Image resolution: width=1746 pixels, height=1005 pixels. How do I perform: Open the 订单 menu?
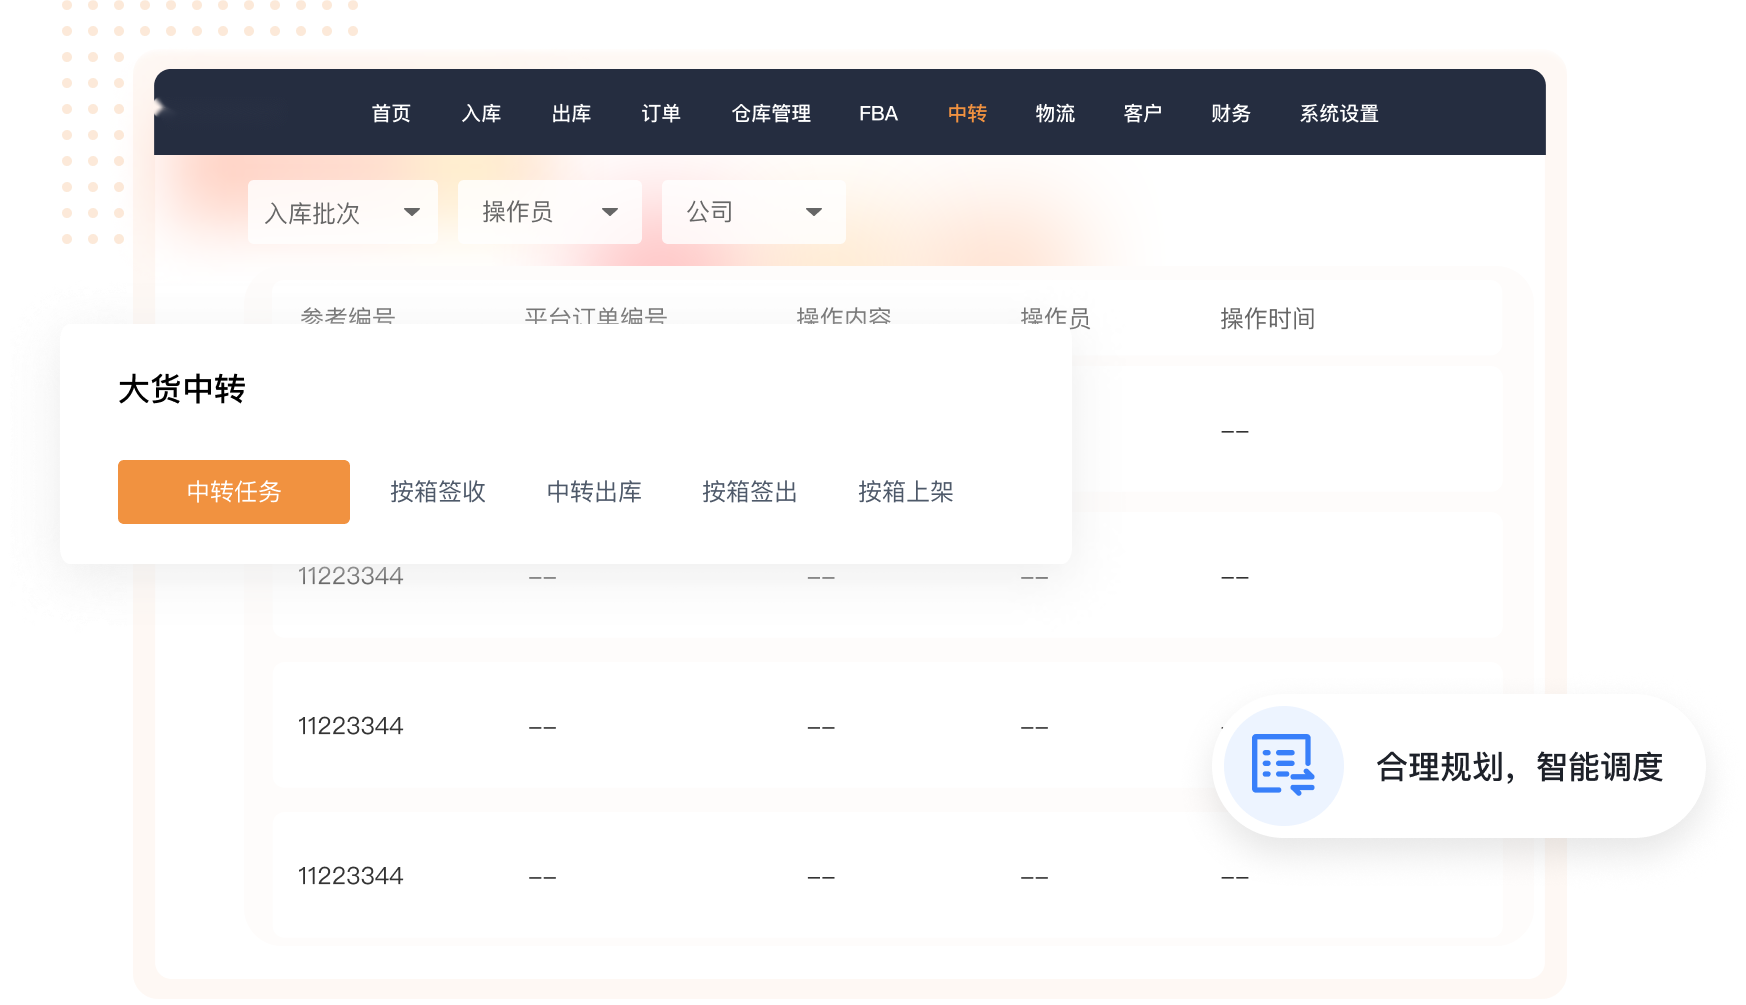[661, 114]
